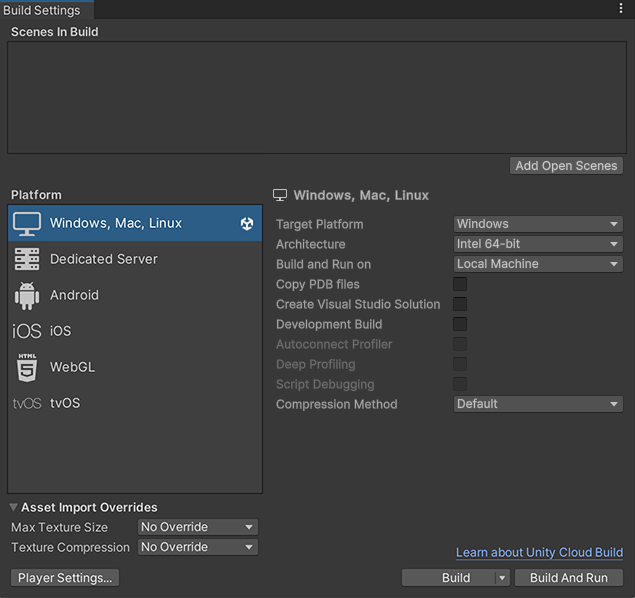
Task: Select the tvOS platform icon
Action: [27, 403]
